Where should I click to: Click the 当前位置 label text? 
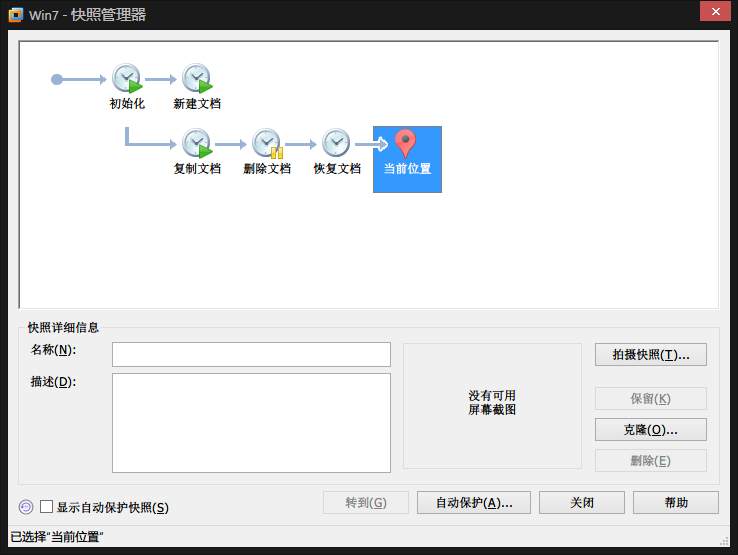point(407,169)
